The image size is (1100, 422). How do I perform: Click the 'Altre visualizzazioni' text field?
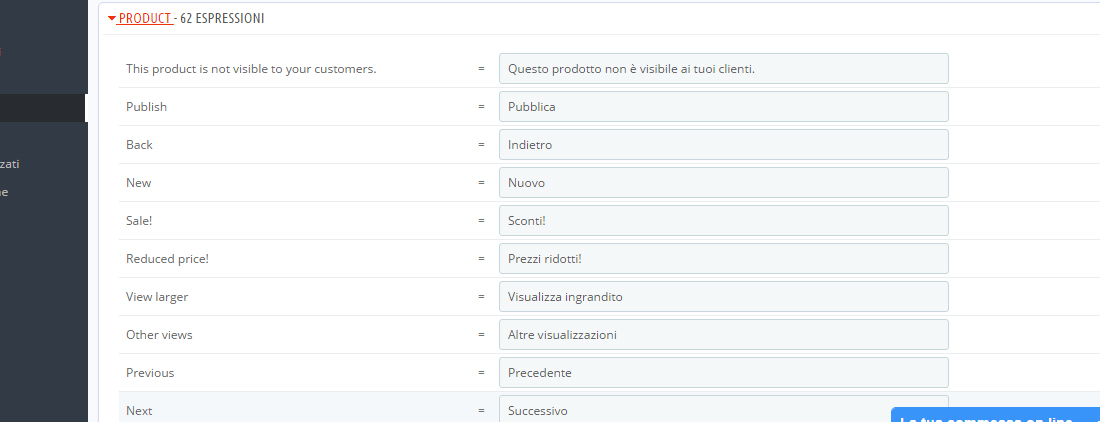point(723,335)
